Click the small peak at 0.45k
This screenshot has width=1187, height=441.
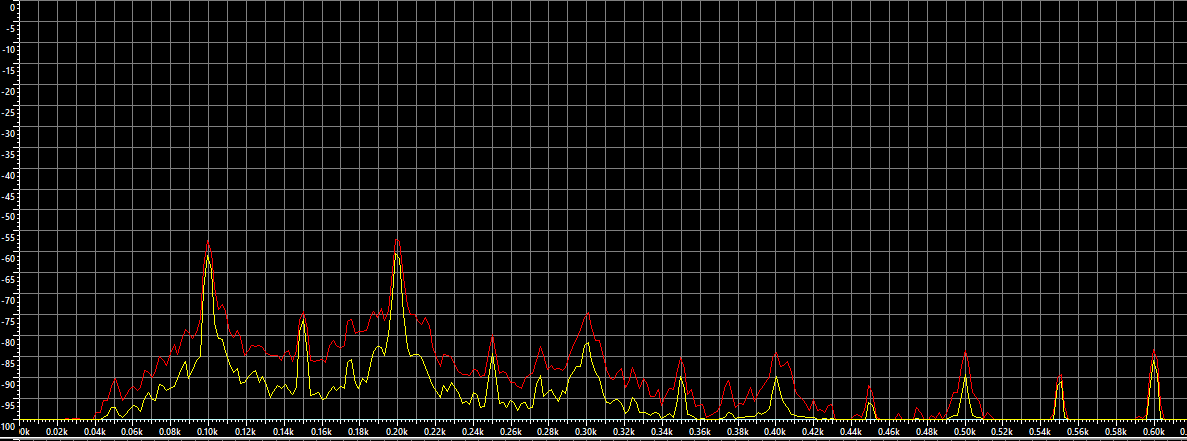click(870, 388)
